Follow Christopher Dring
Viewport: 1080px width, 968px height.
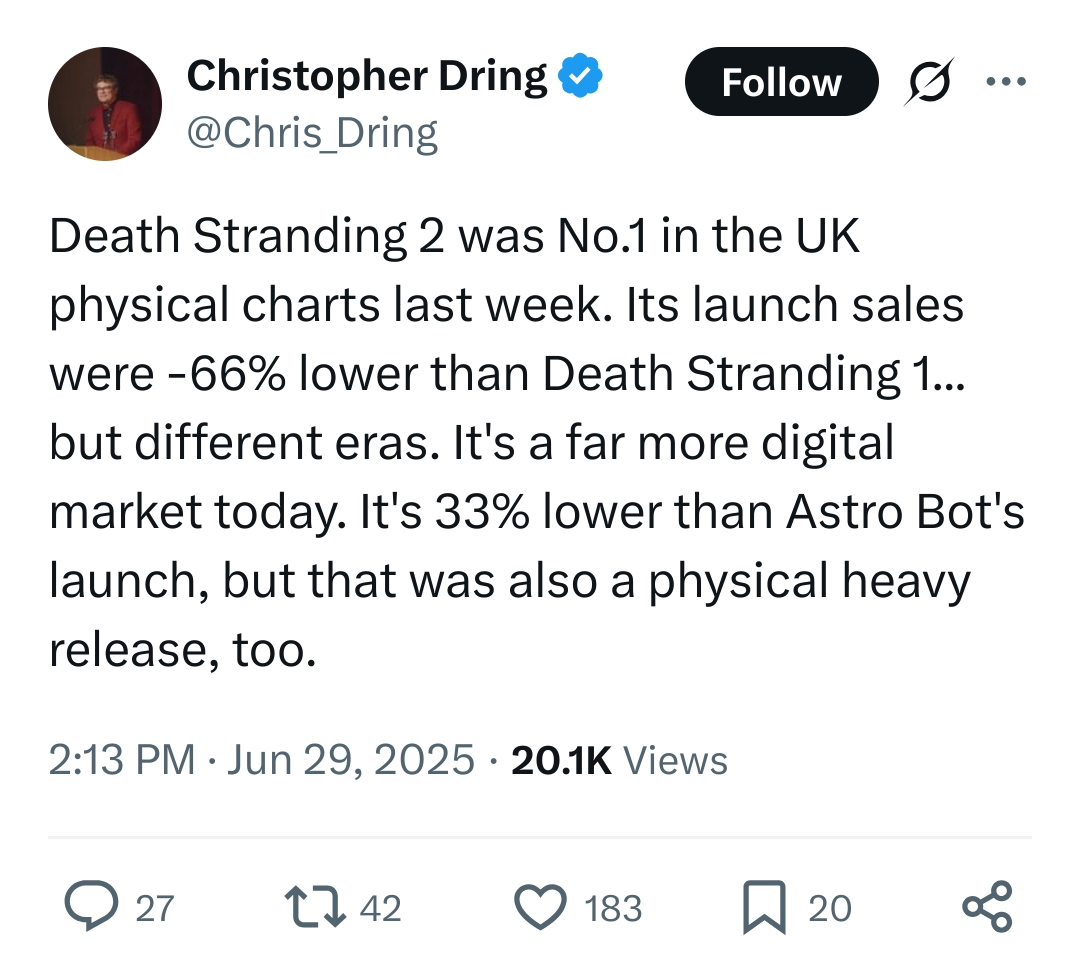[781, 81]
